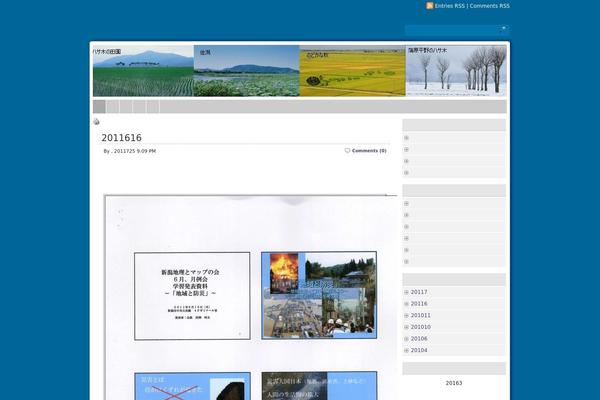
Task: Open the 20116 archive link
Action: tap(419, 304)
